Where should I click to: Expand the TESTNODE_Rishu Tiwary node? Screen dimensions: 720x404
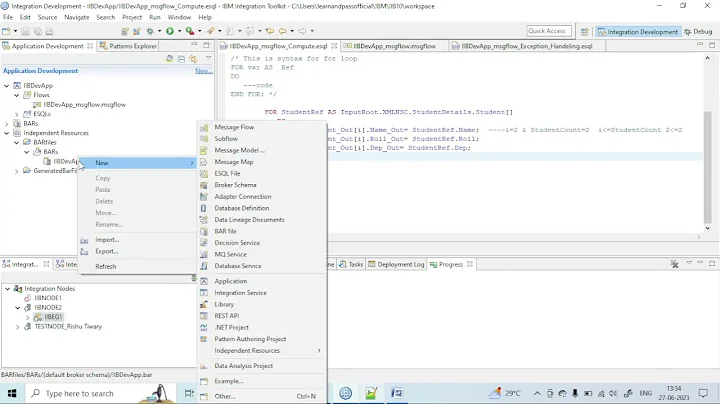coord(17,327)
